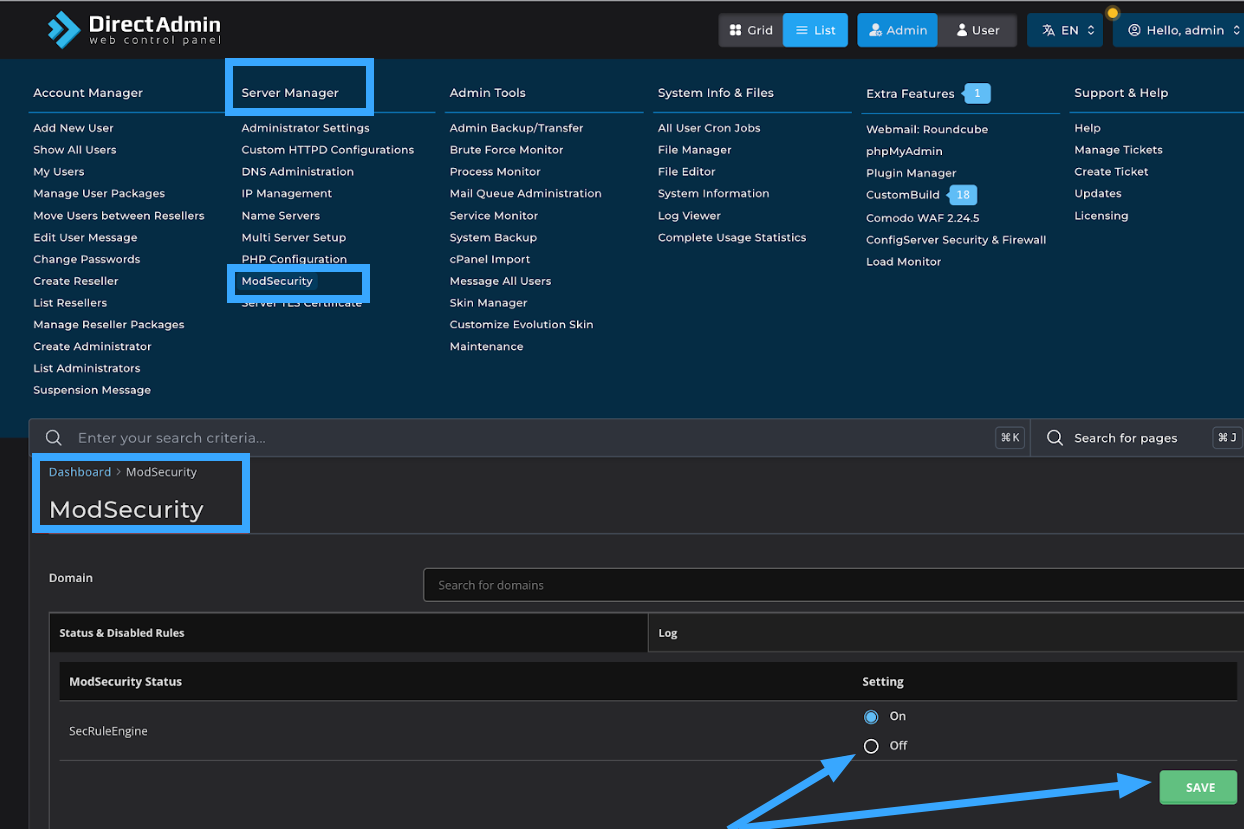Select the On radio for SecRuleEngine

coord(871,717)
